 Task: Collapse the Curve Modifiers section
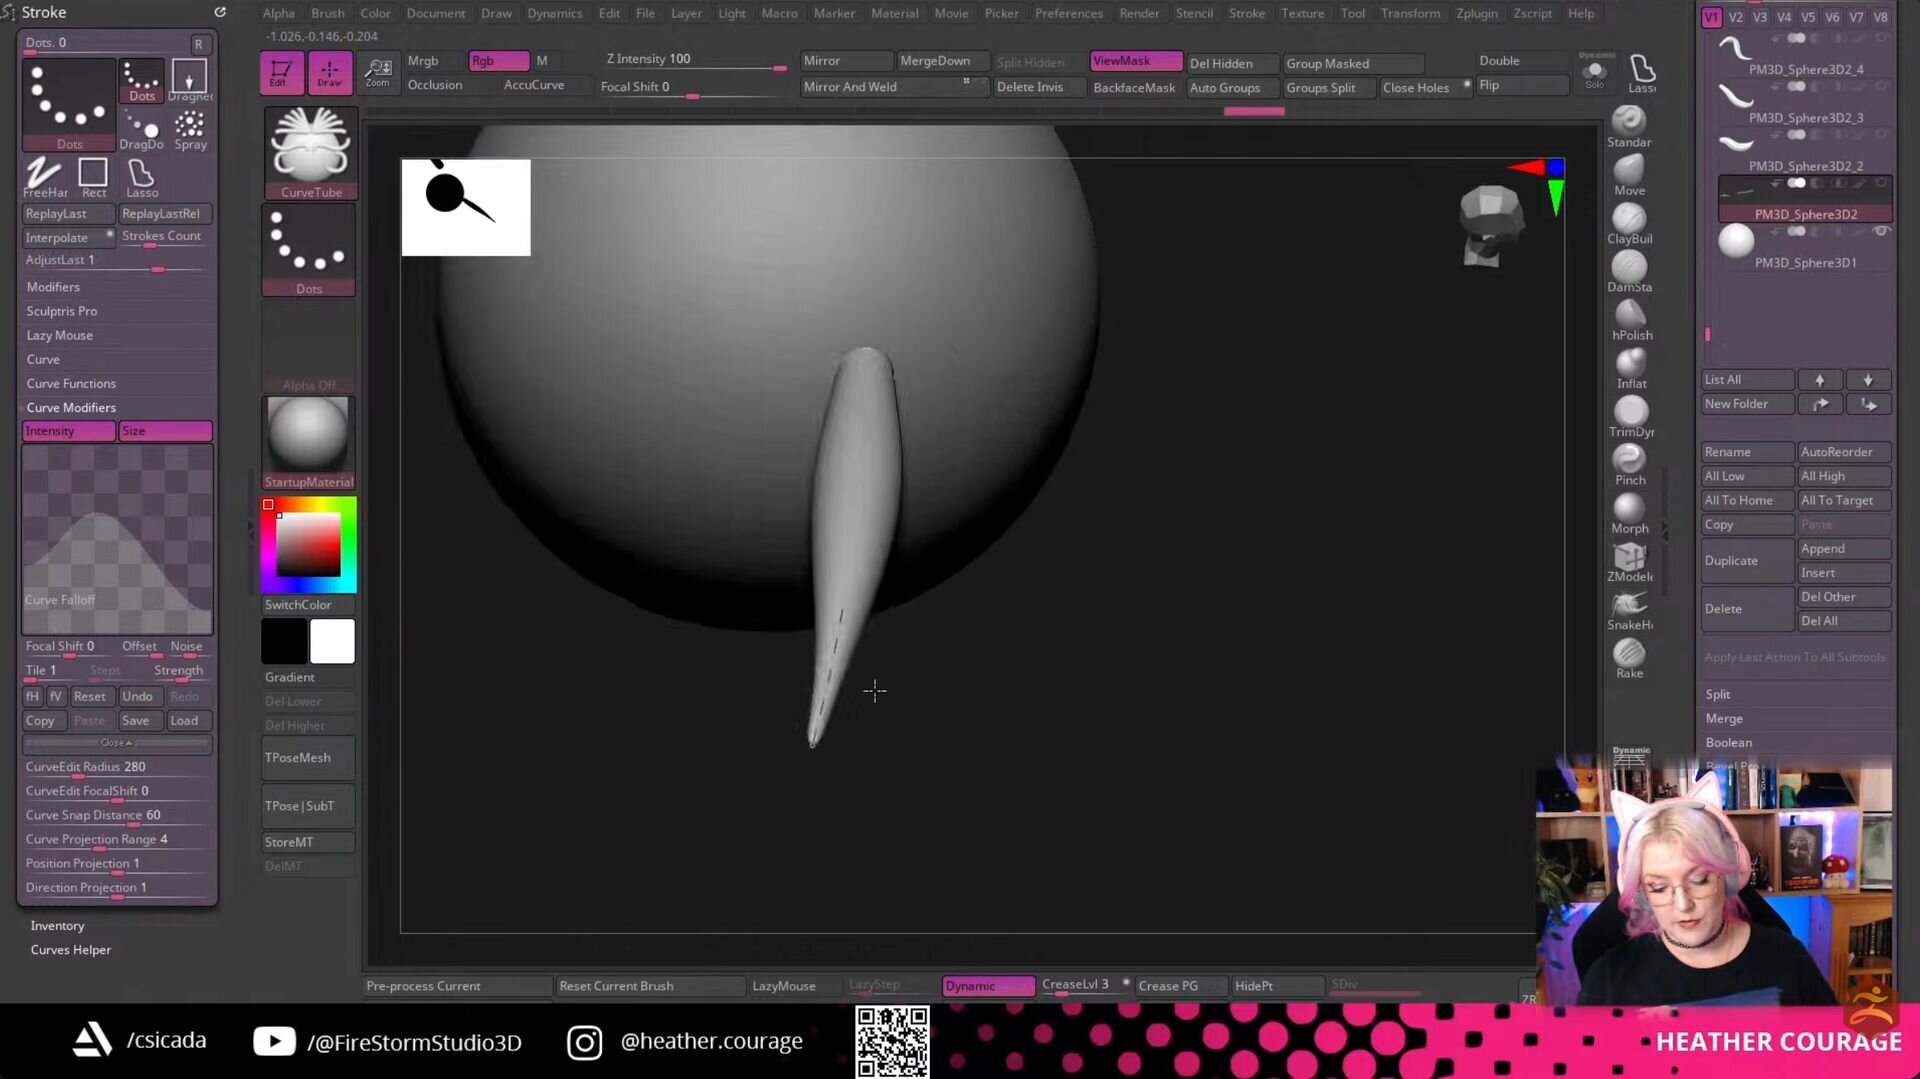pos(71,407)
